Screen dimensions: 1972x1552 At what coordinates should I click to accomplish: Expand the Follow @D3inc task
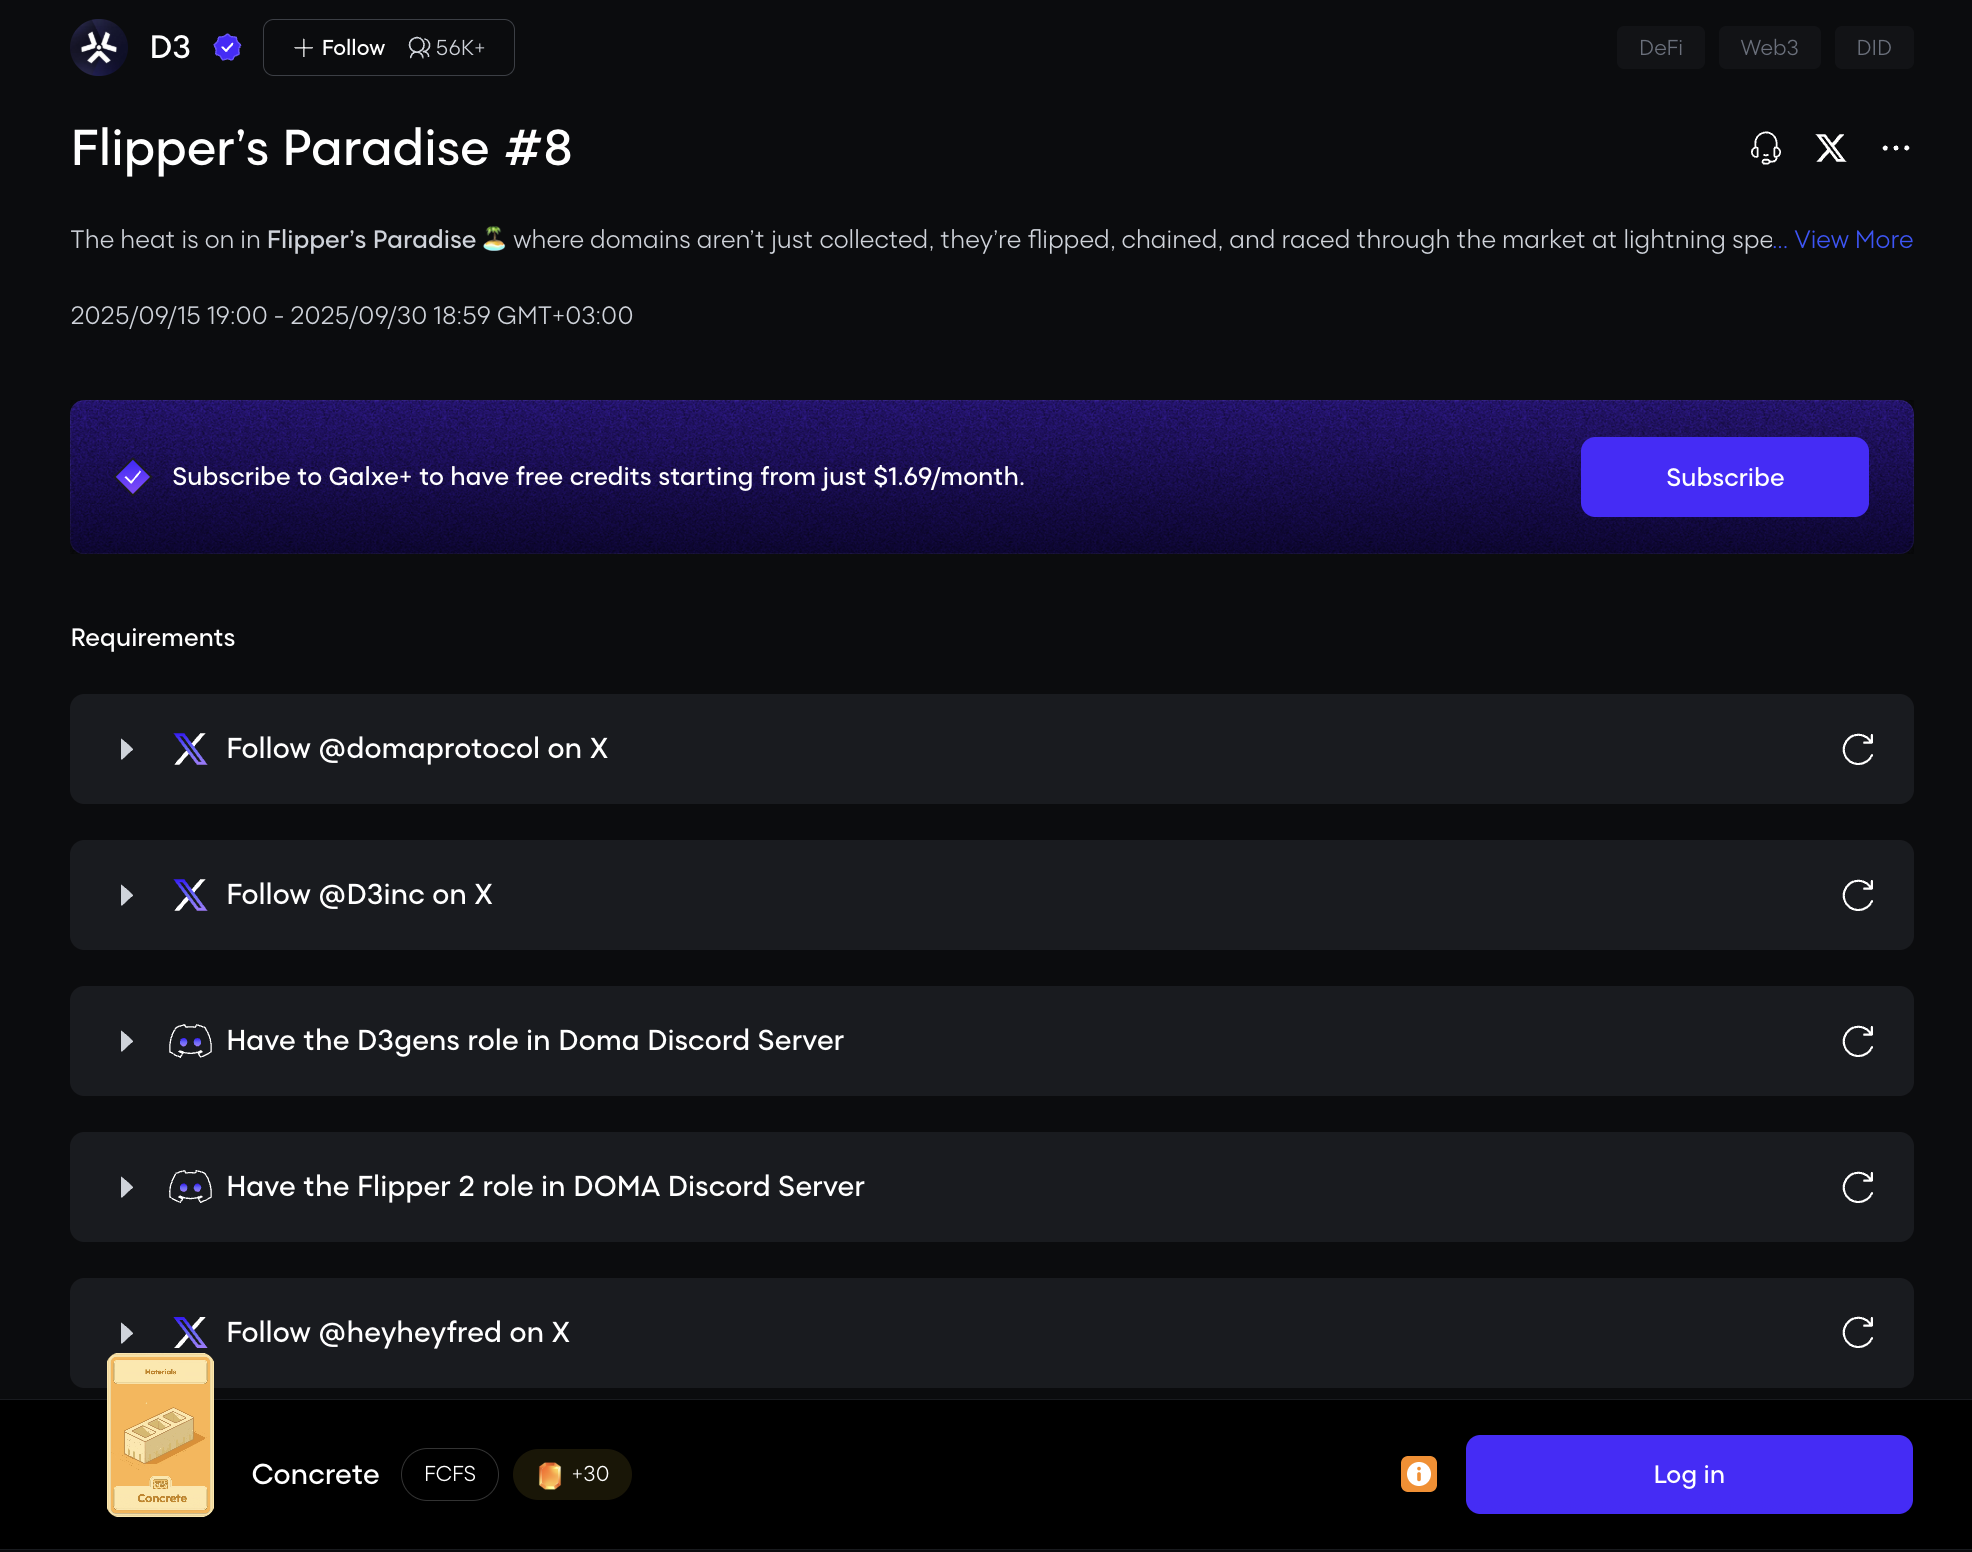click(x=126, y=895)
